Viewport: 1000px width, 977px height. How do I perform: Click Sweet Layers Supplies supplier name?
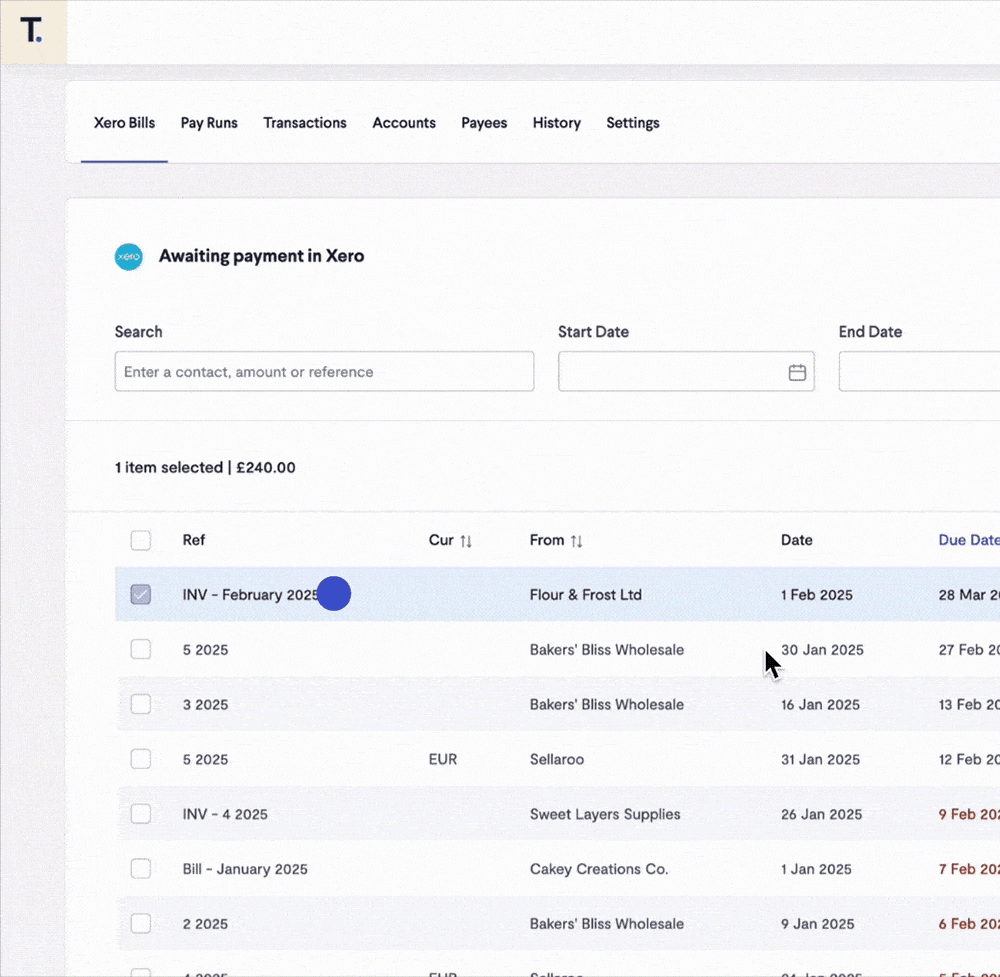click(x=605, y=814)
